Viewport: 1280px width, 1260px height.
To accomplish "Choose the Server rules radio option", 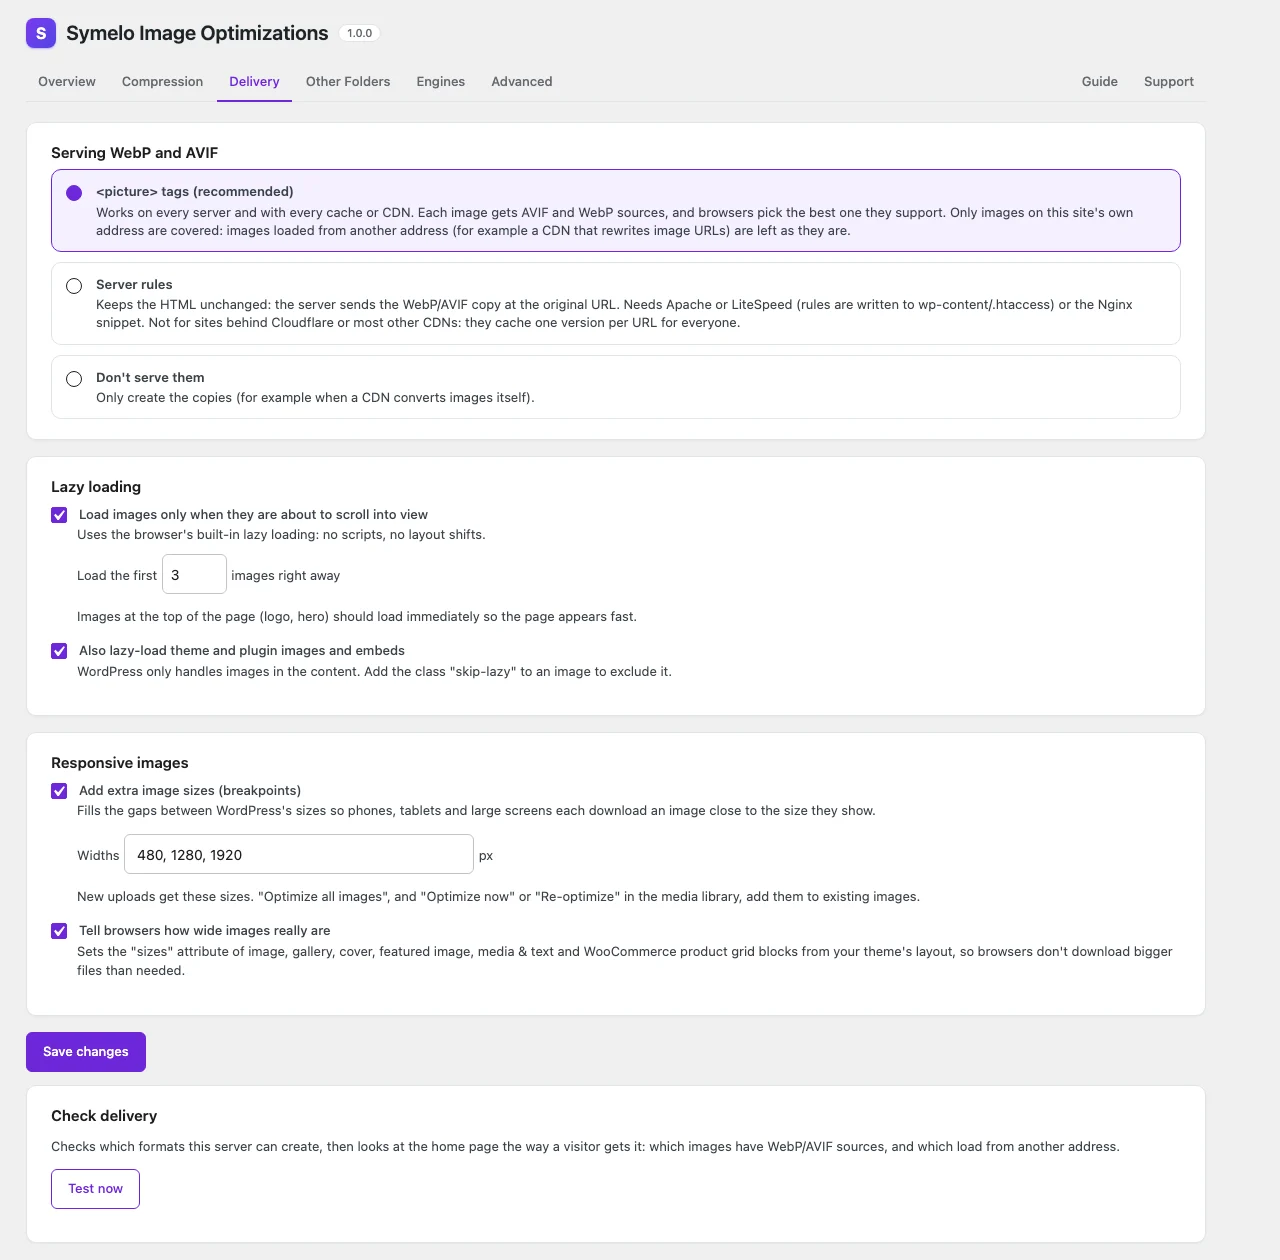I will [74, 286].
